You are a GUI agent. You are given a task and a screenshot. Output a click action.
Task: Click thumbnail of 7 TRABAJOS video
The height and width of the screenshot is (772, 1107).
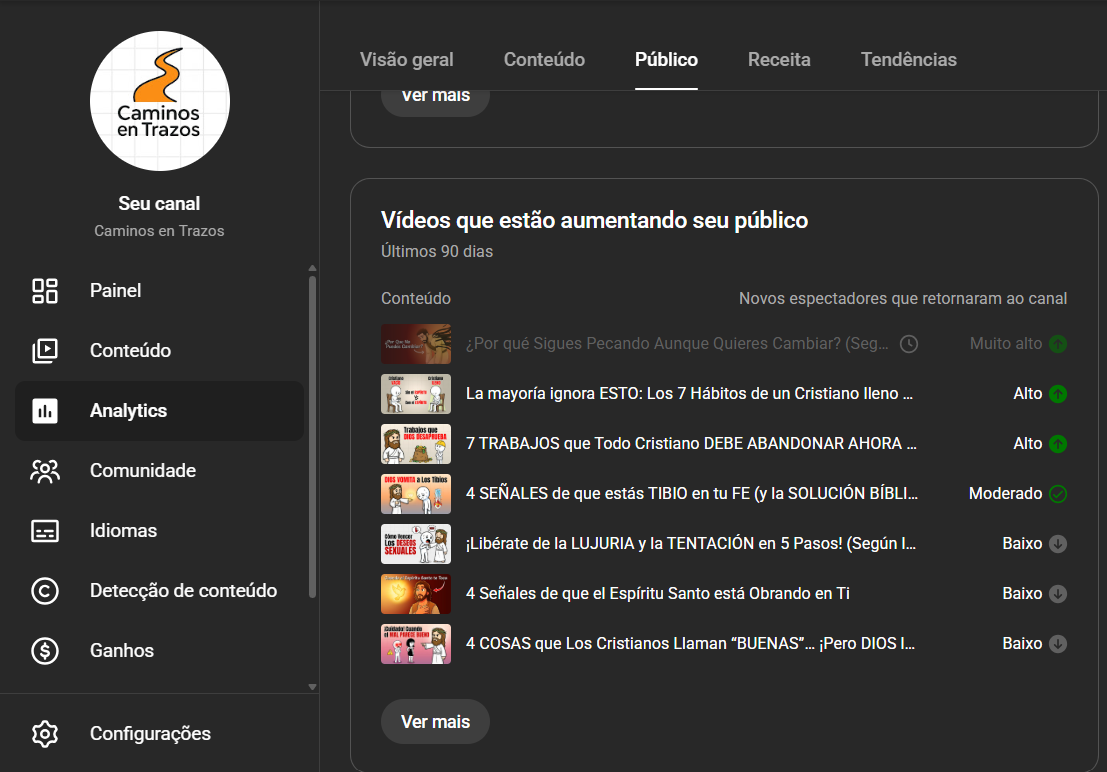pos(416,444)
